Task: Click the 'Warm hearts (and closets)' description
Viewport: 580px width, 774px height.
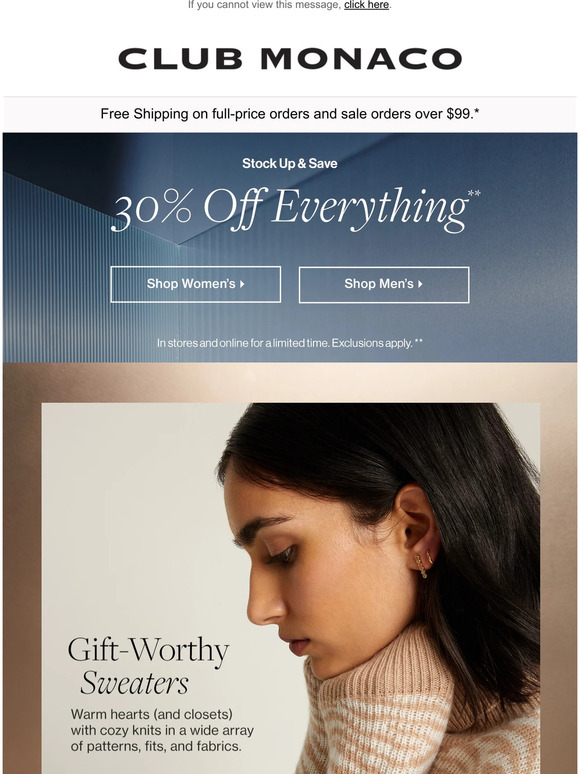Action: 162,730
